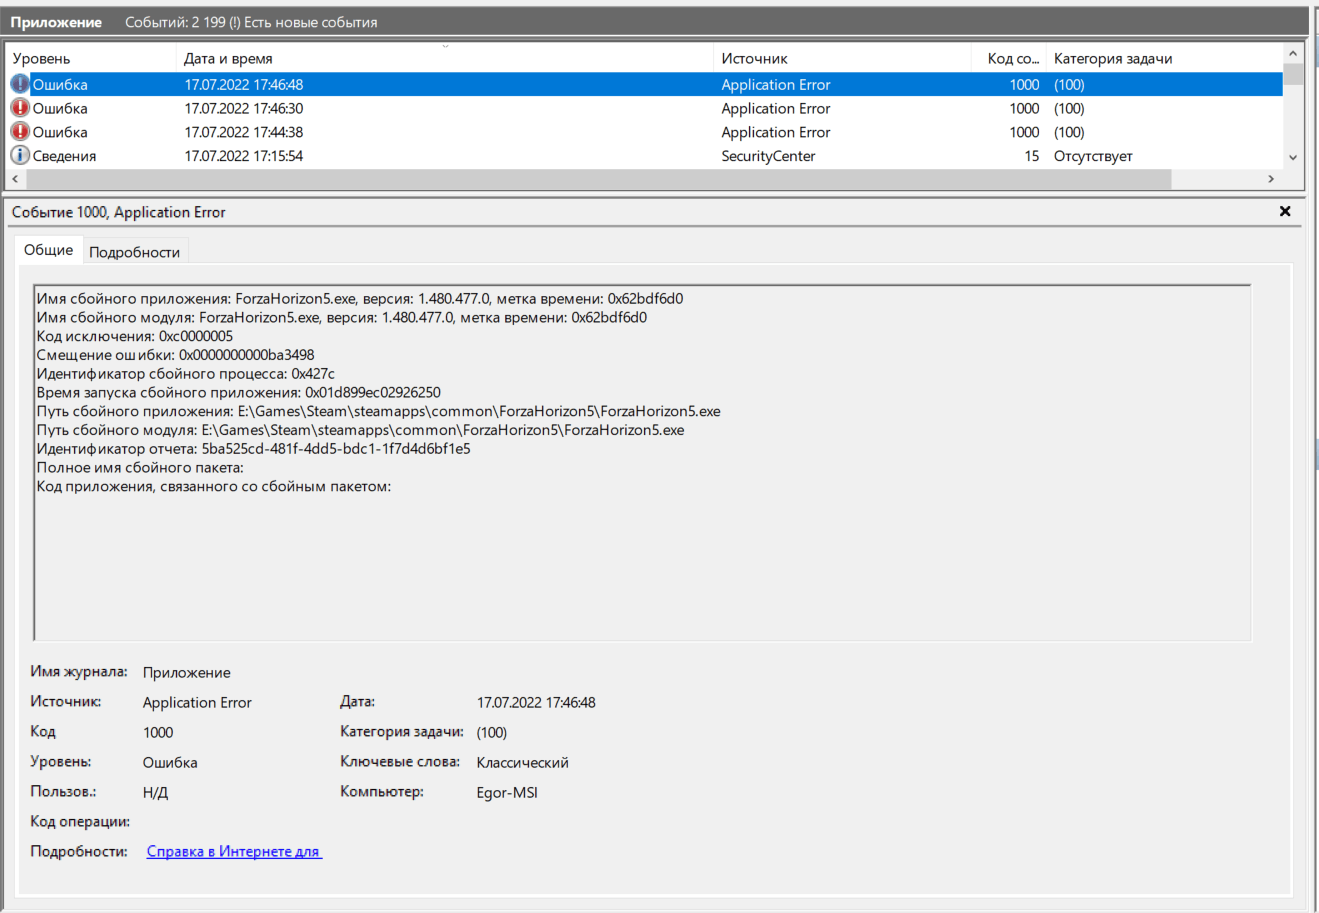Select the 17.07.2022 17:15:54 timestamp cell
The width and height of the screenshot is (1319, 913).
point(244,156)
